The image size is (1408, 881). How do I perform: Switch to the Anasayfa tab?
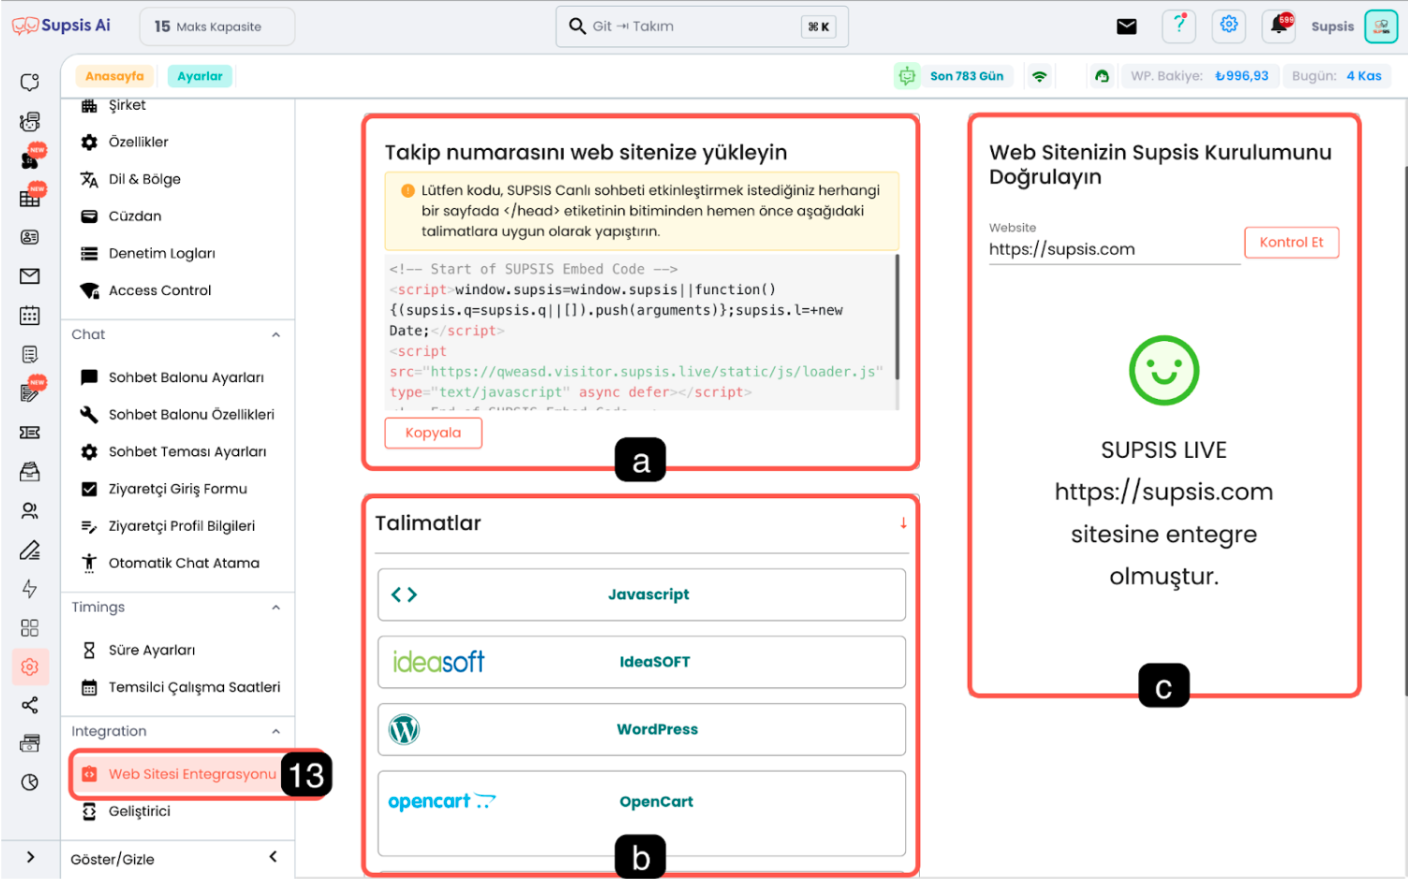pyautogui.click(x=114, y=76)
